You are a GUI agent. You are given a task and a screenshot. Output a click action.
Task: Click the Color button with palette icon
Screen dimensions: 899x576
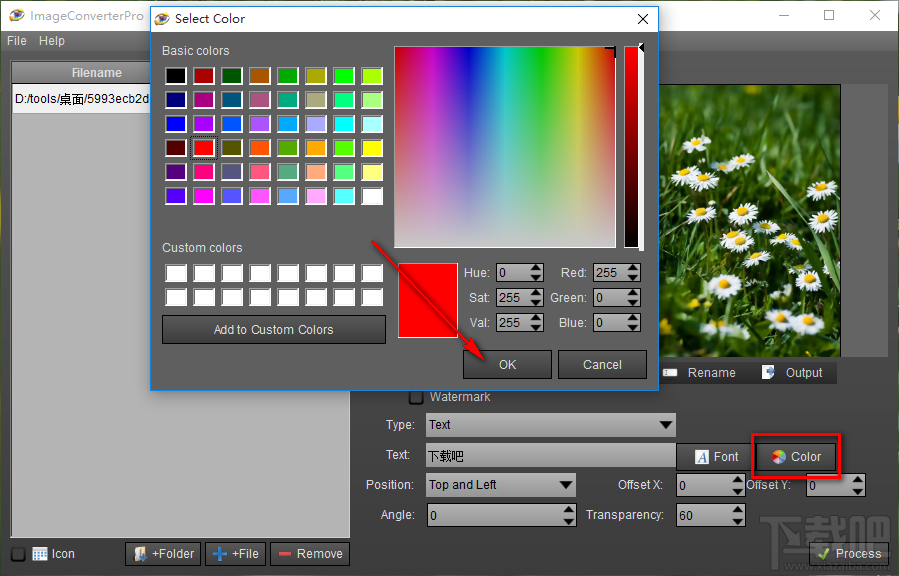(795, 456)
